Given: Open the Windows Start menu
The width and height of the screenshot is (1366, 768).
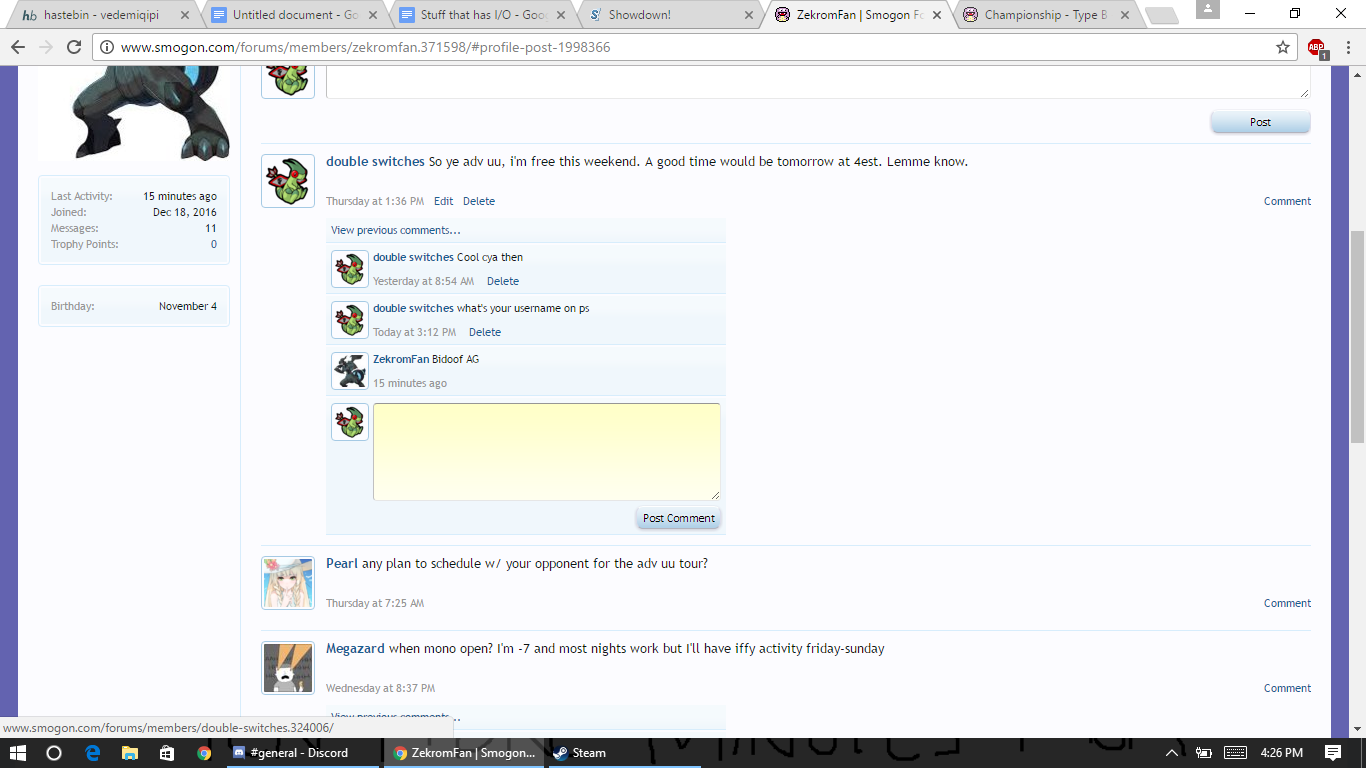Looking at the screenshot, I should 16,753.
